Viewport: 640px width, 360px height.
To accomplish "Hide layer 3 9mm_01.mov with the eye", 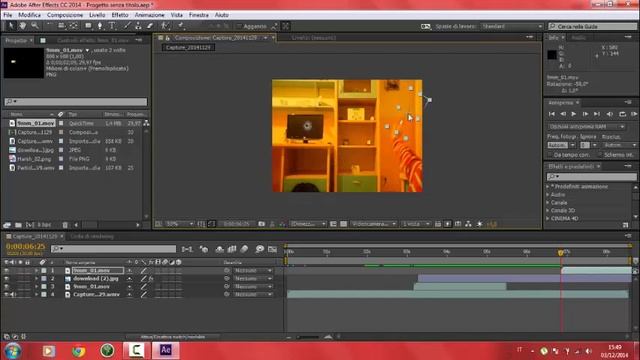I will pyautogui.click(x=6, y=287).
